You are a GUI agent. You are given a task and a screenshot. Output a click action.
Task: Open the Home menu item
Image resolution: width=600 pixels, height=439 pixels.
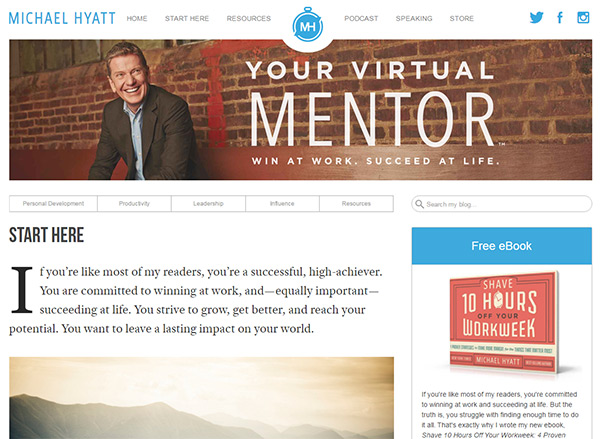click(137, 18)
